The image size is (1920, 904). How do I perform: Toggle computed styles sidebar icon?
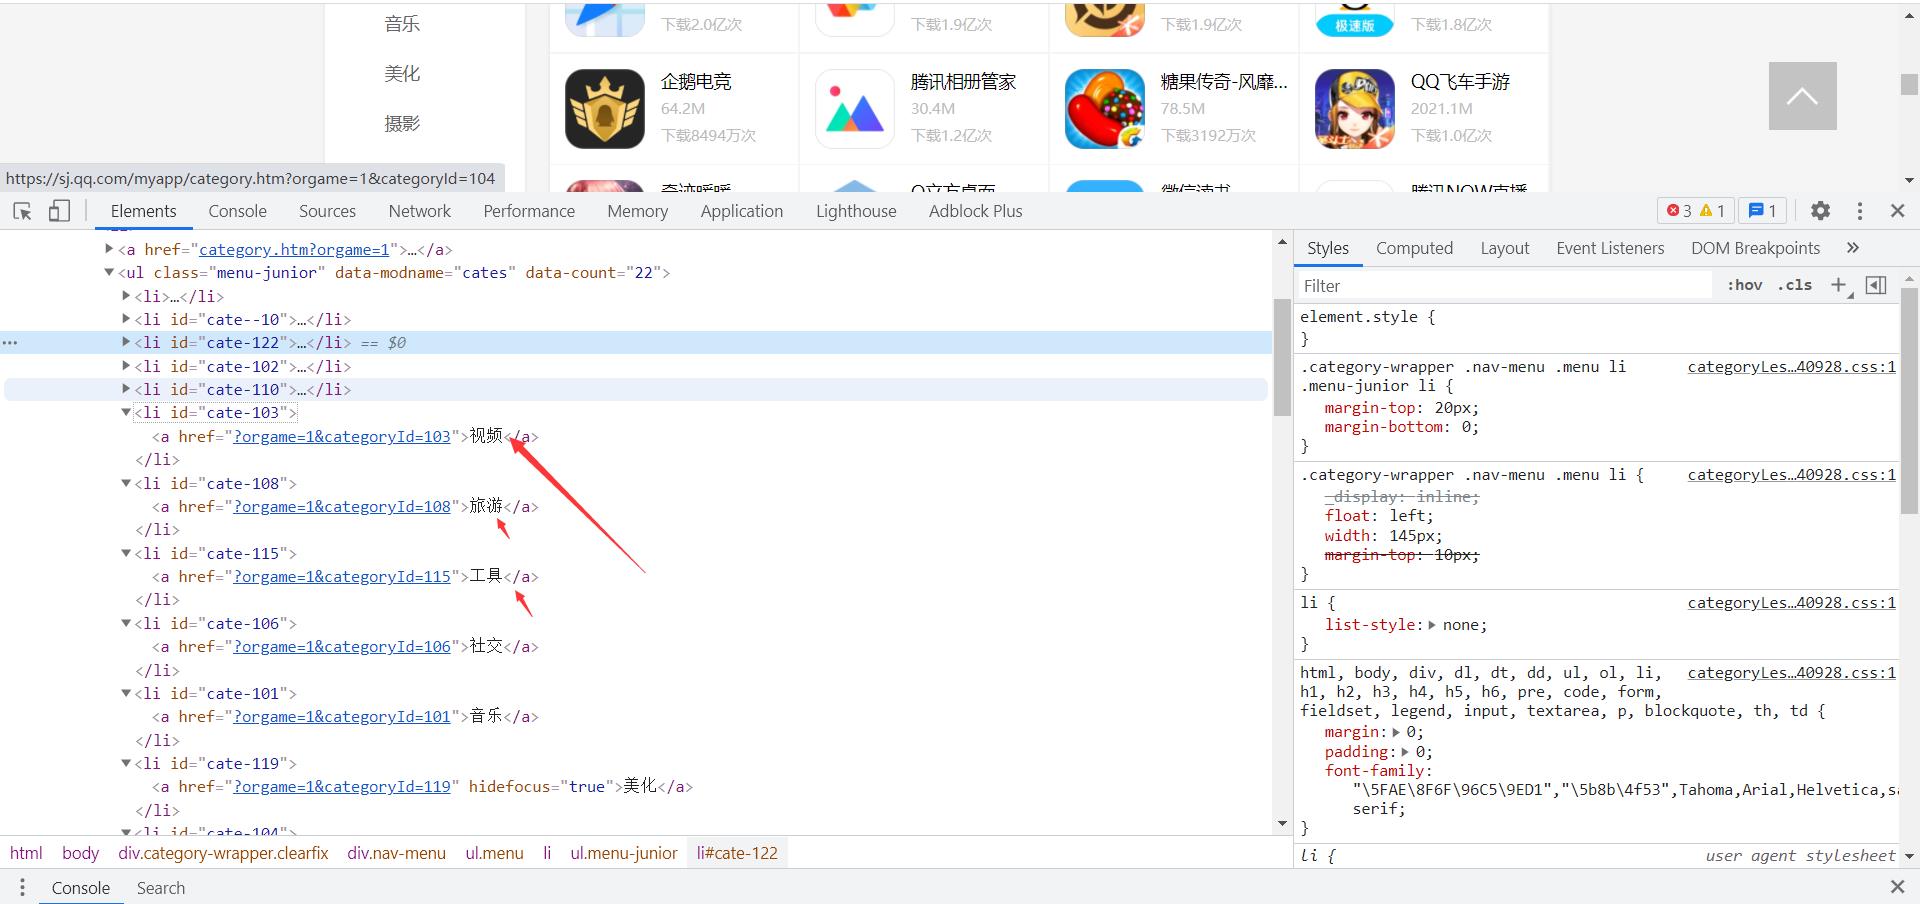pos(1876,286)
